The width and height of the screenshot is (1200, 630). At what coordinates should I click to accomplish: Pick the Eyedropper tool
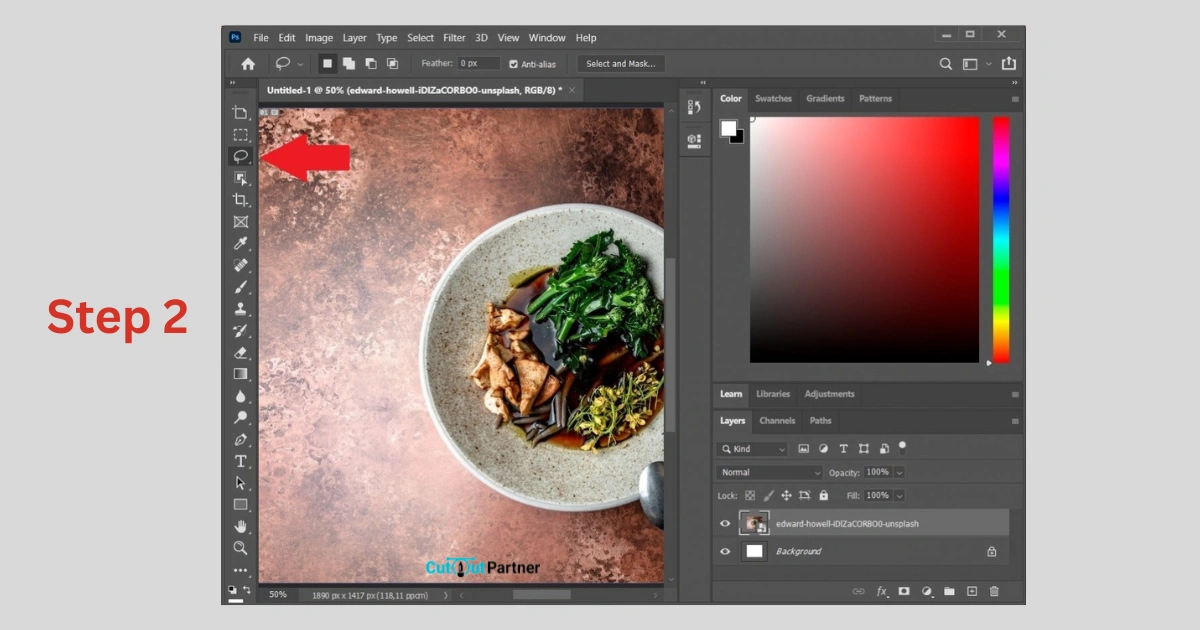click(x=240, y=243)
